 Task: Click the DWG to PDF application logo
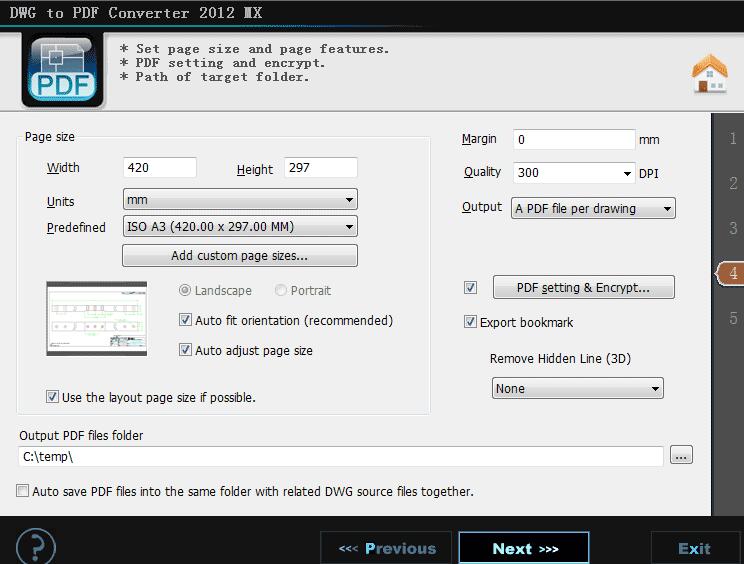(x=62, y=70)
